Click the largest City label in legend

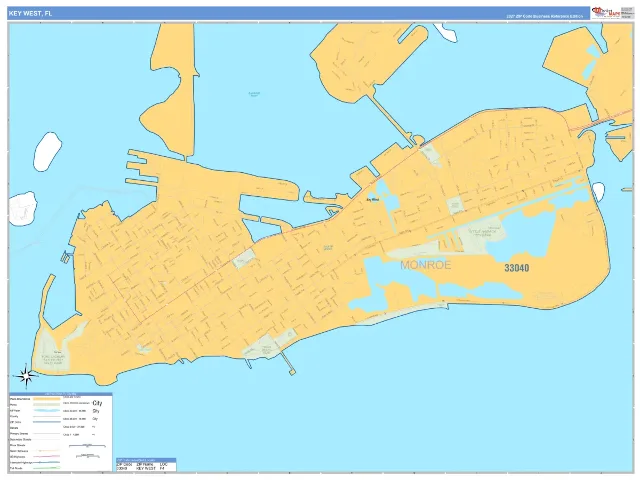(x=97, y=403)
